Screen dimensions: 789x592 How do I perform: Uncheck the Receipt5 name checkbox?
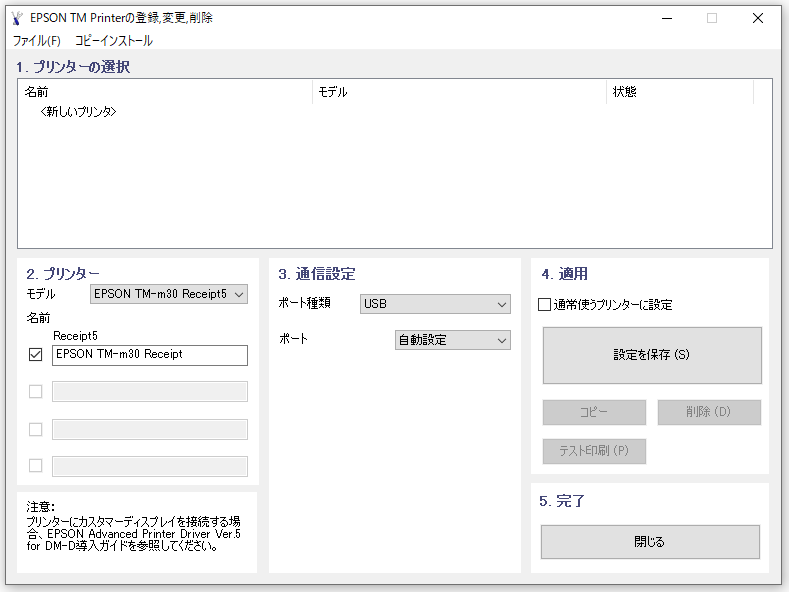pos(36,355)
